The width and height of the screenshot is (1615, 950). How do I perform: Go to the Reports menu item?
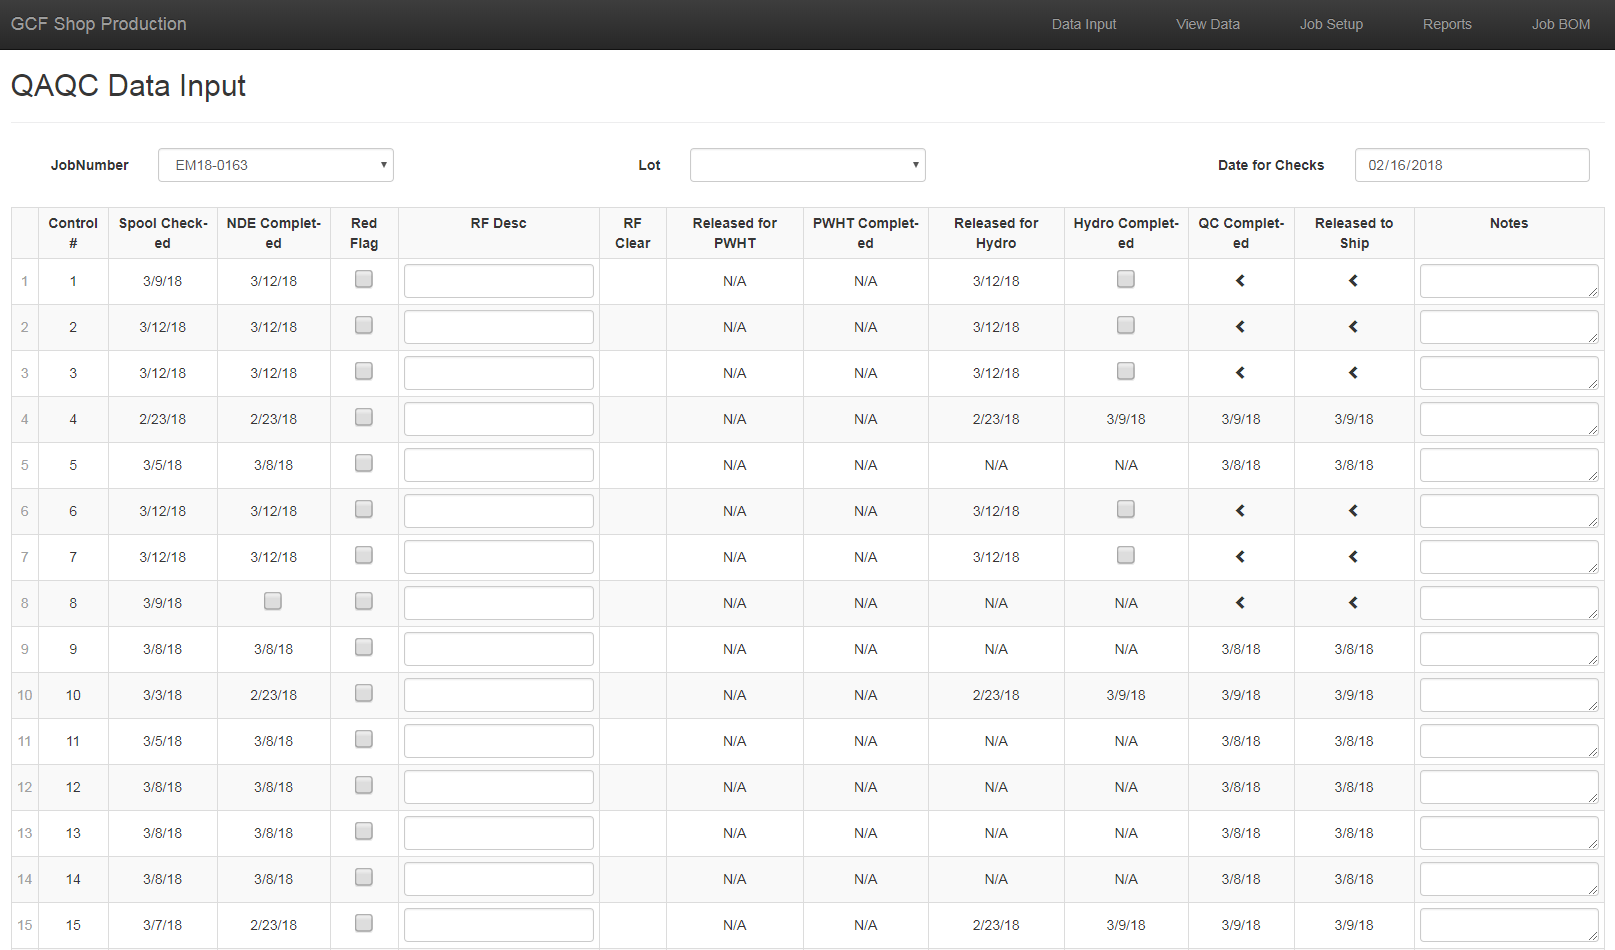click(x=1447, y=24)
